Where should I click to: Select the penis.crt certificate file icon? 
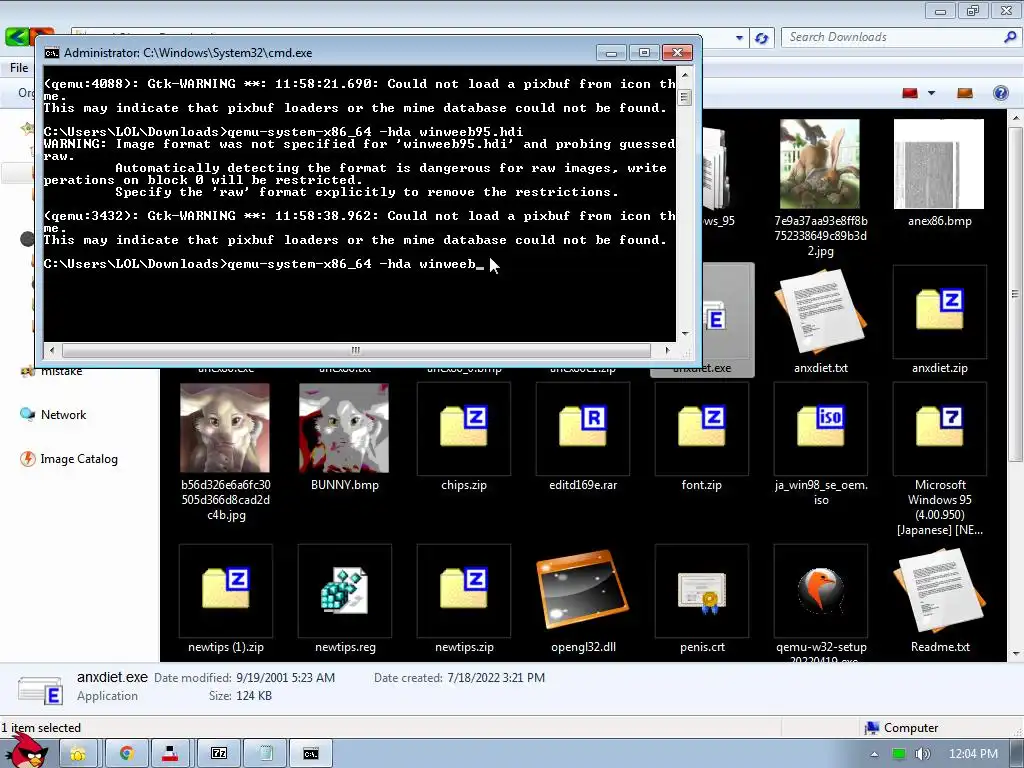701,590
